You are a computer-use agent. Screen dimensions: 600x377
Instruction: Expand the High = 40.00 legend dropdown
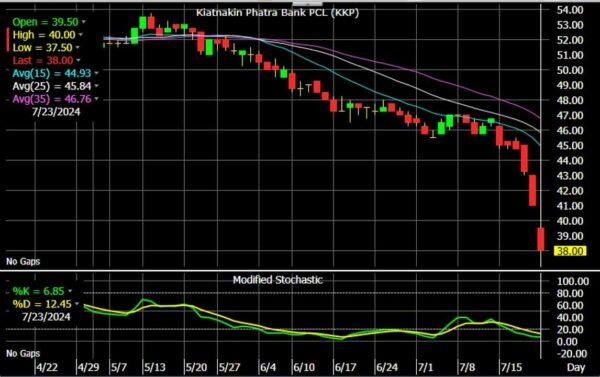point(81,35)
